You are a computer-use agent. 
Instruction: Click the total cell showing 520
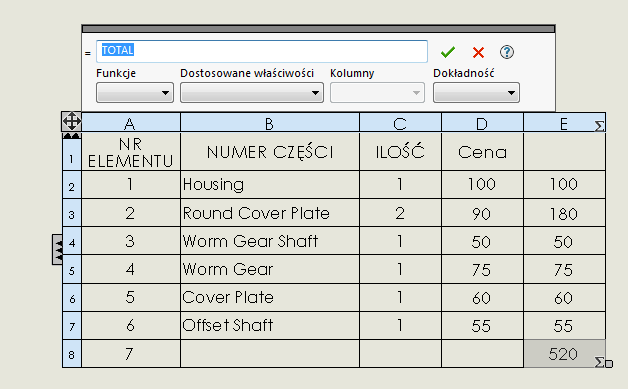(564, 354)
